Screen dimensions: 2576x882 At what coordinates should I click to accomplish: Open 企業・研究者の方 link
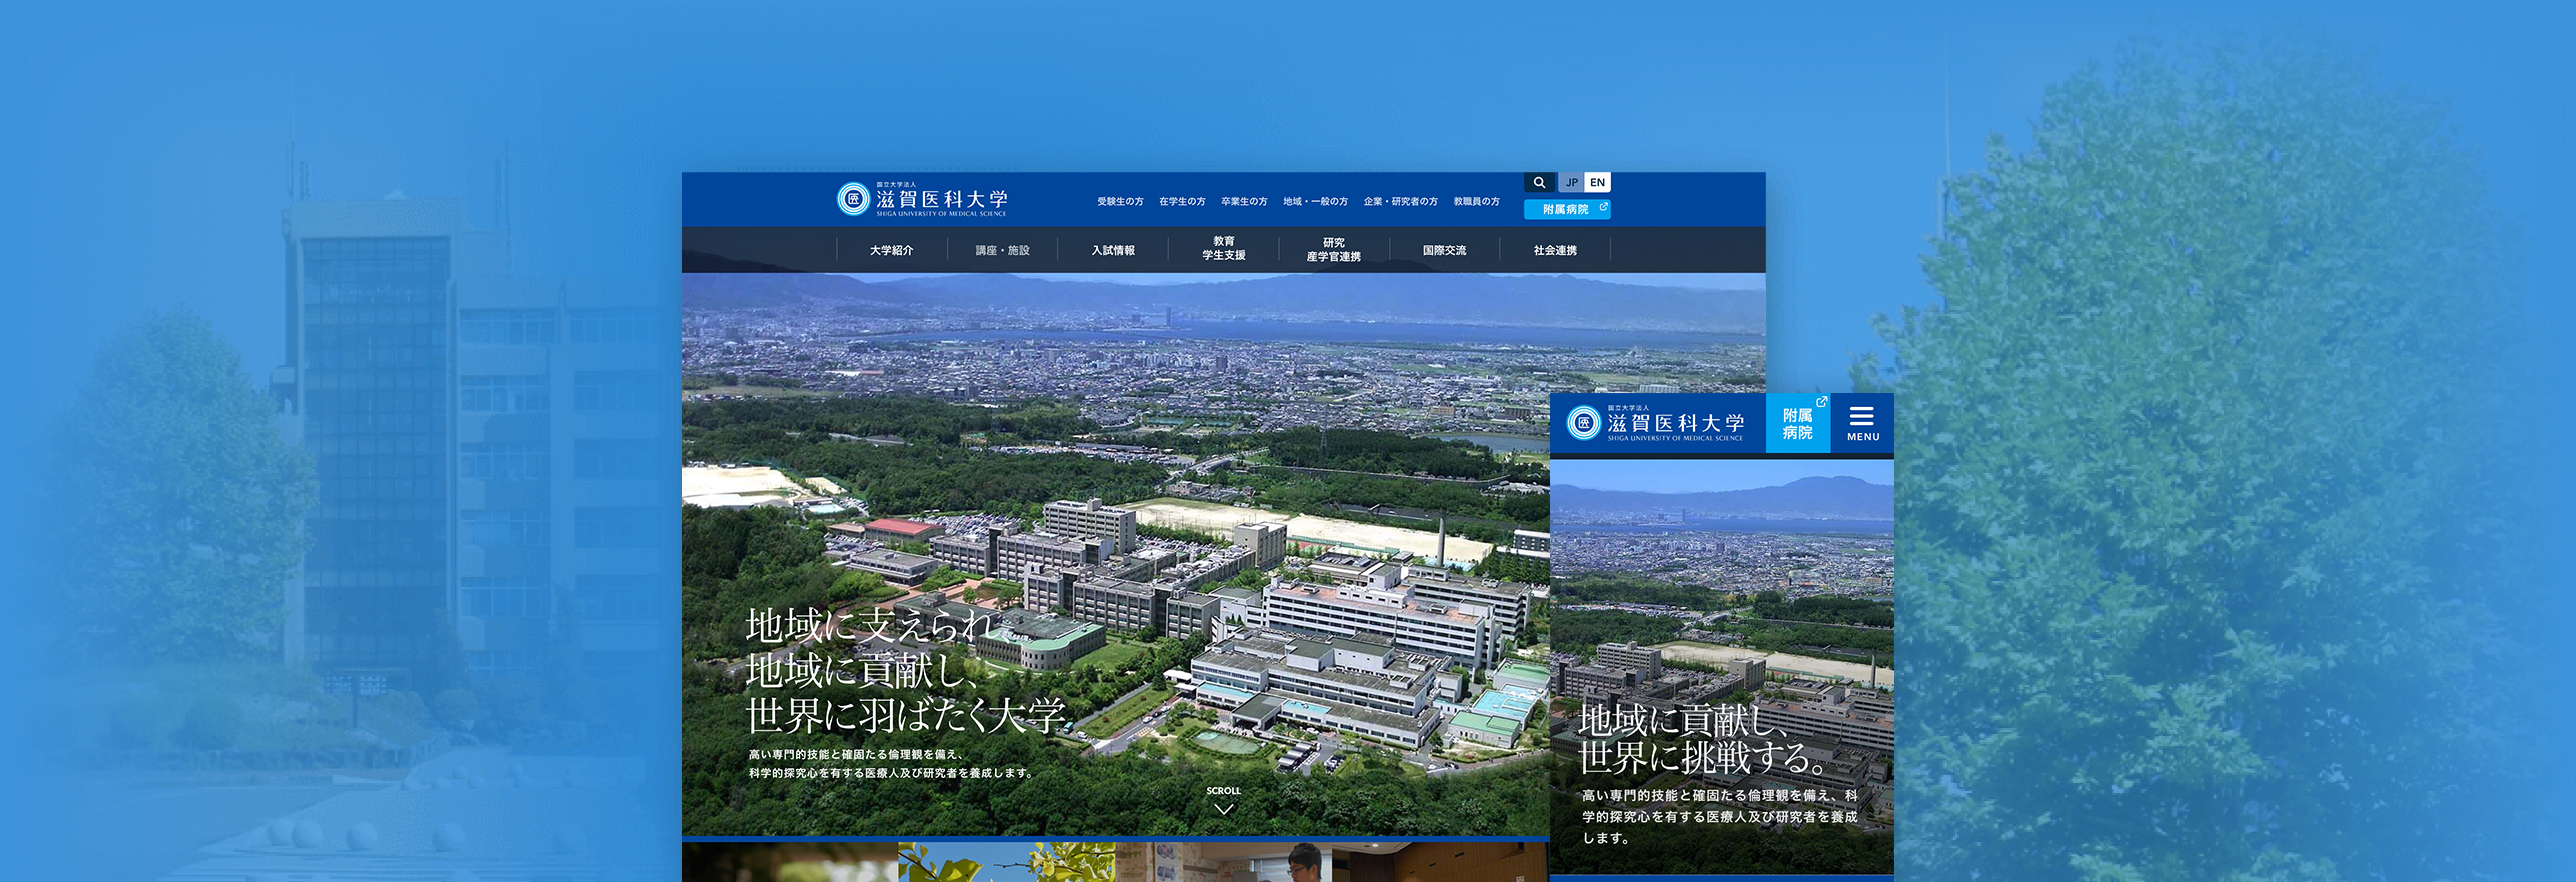pyautogui.click(x=1400, y=201)
